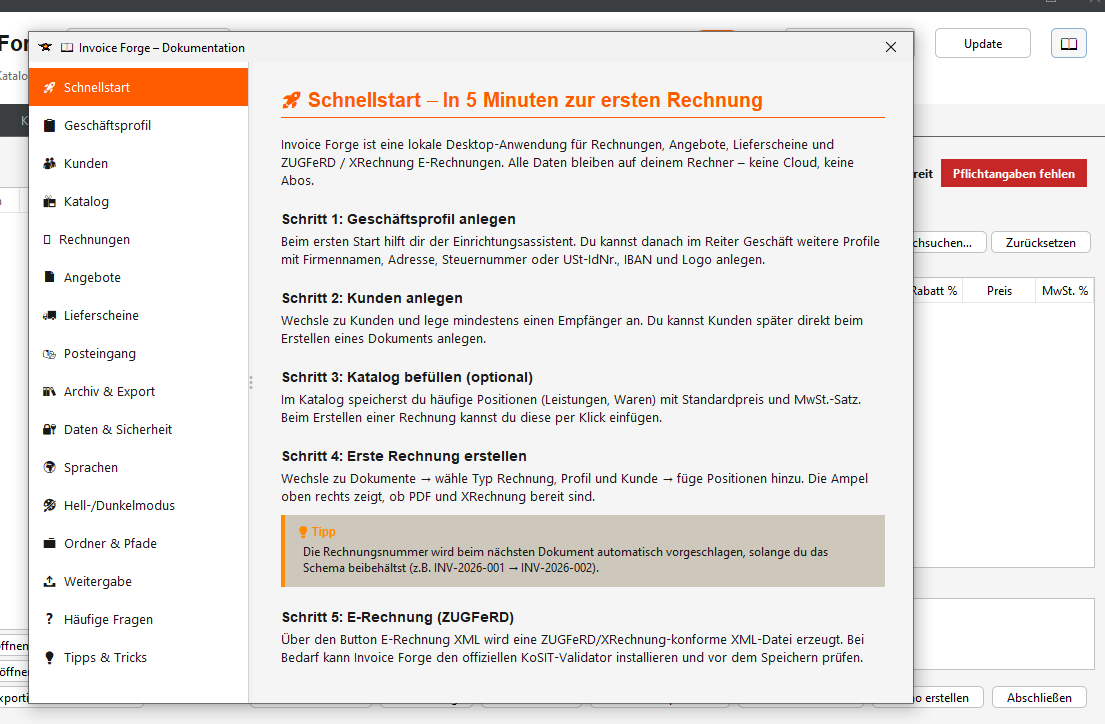Select Lieferscheine in the sidebar

(139, 316)
